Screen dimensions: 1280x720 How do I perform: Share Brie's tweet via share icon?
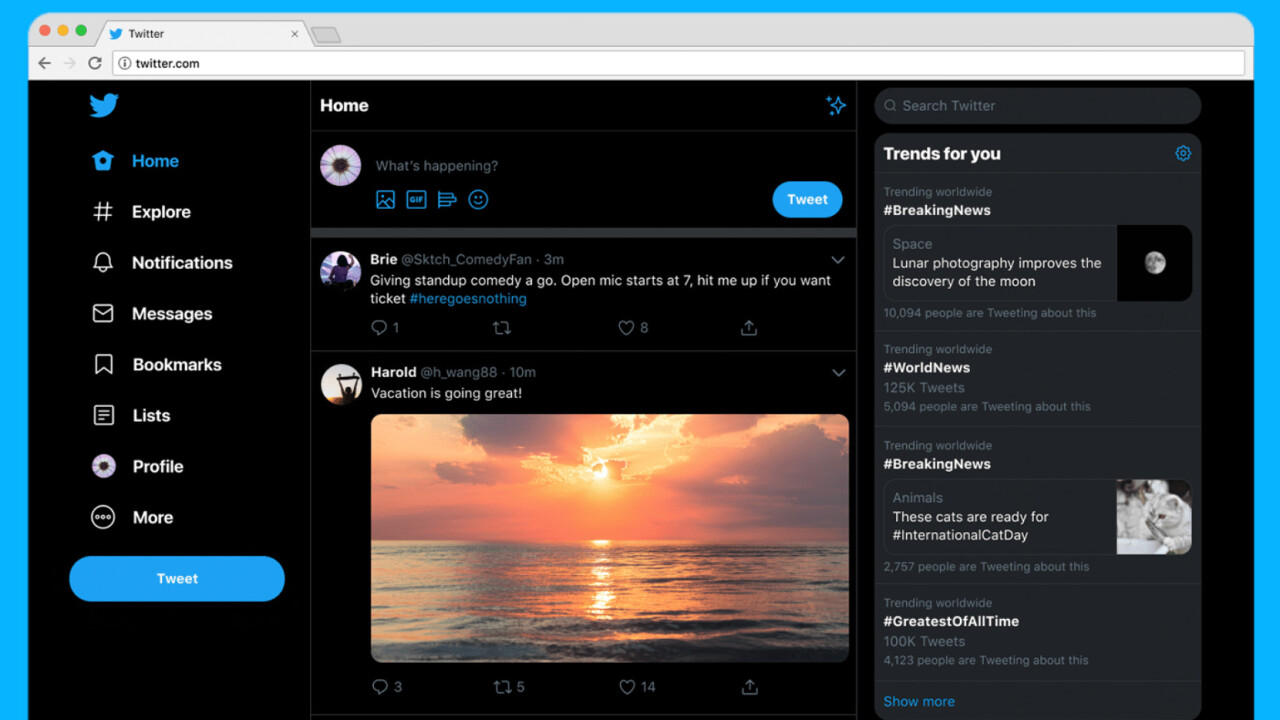[x=748, y=328]
